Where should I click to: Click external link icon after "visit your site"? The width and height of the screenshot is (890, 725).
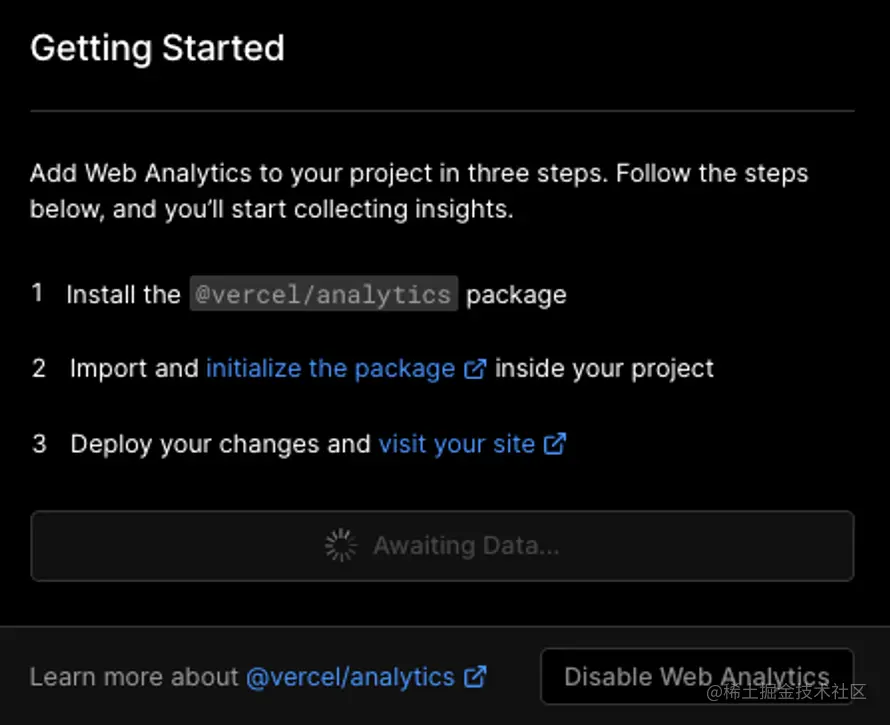tap(555, 444)
